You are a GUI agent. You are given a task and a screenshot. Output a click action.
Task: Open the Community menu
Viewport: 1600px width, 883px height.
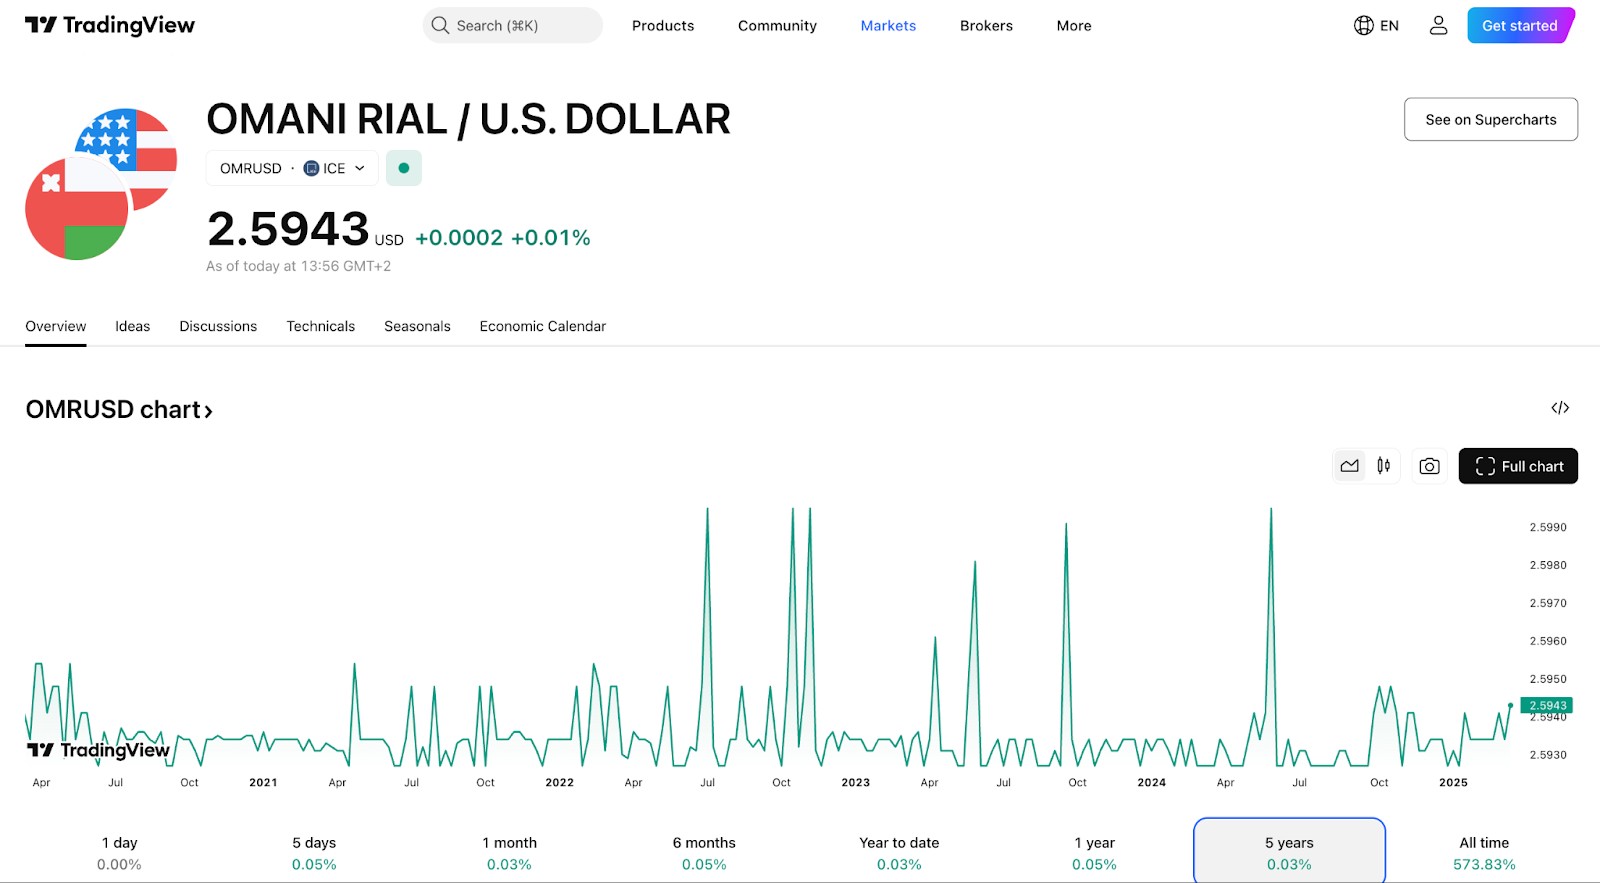[x=777, y=25]
